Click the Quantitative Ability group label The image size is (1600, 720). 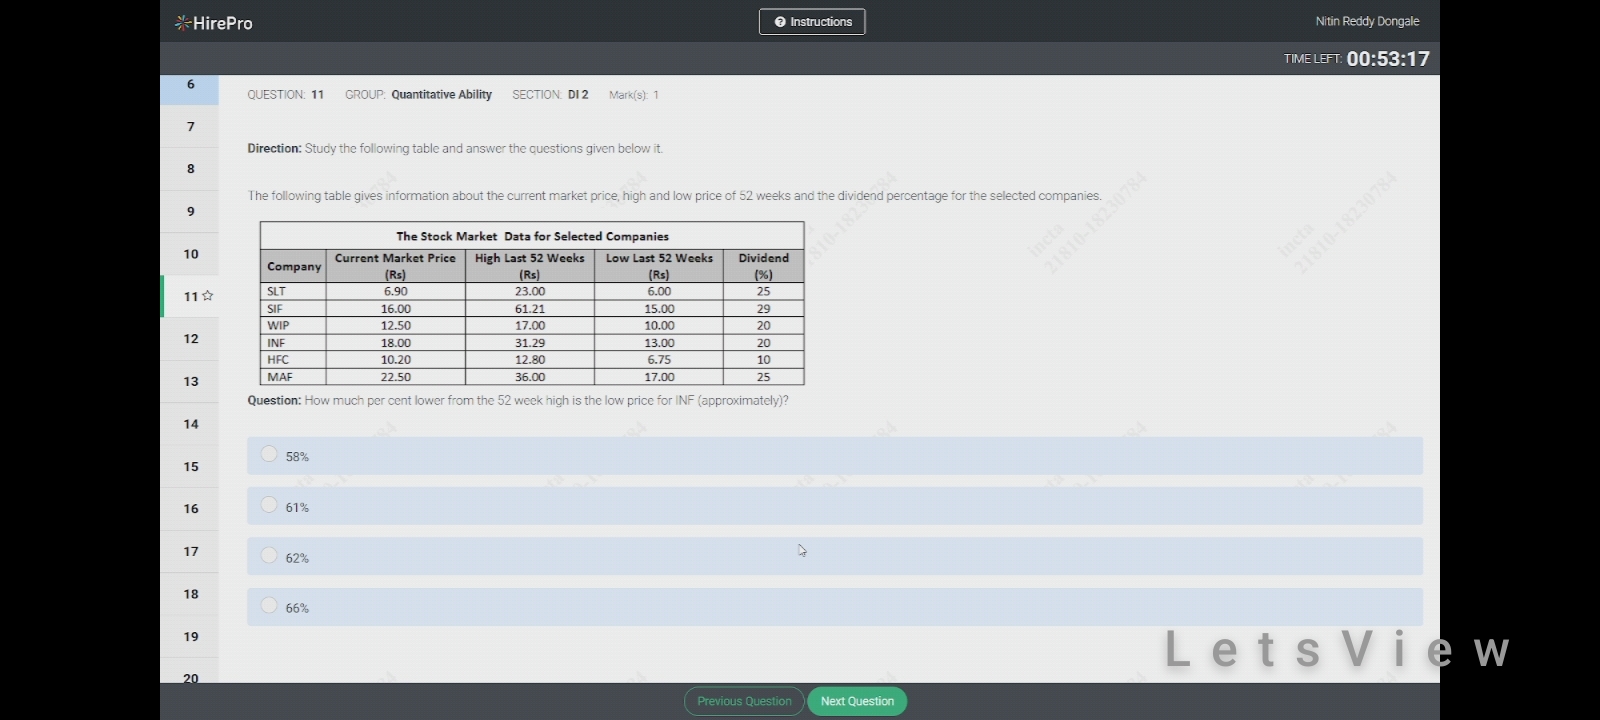441,95
